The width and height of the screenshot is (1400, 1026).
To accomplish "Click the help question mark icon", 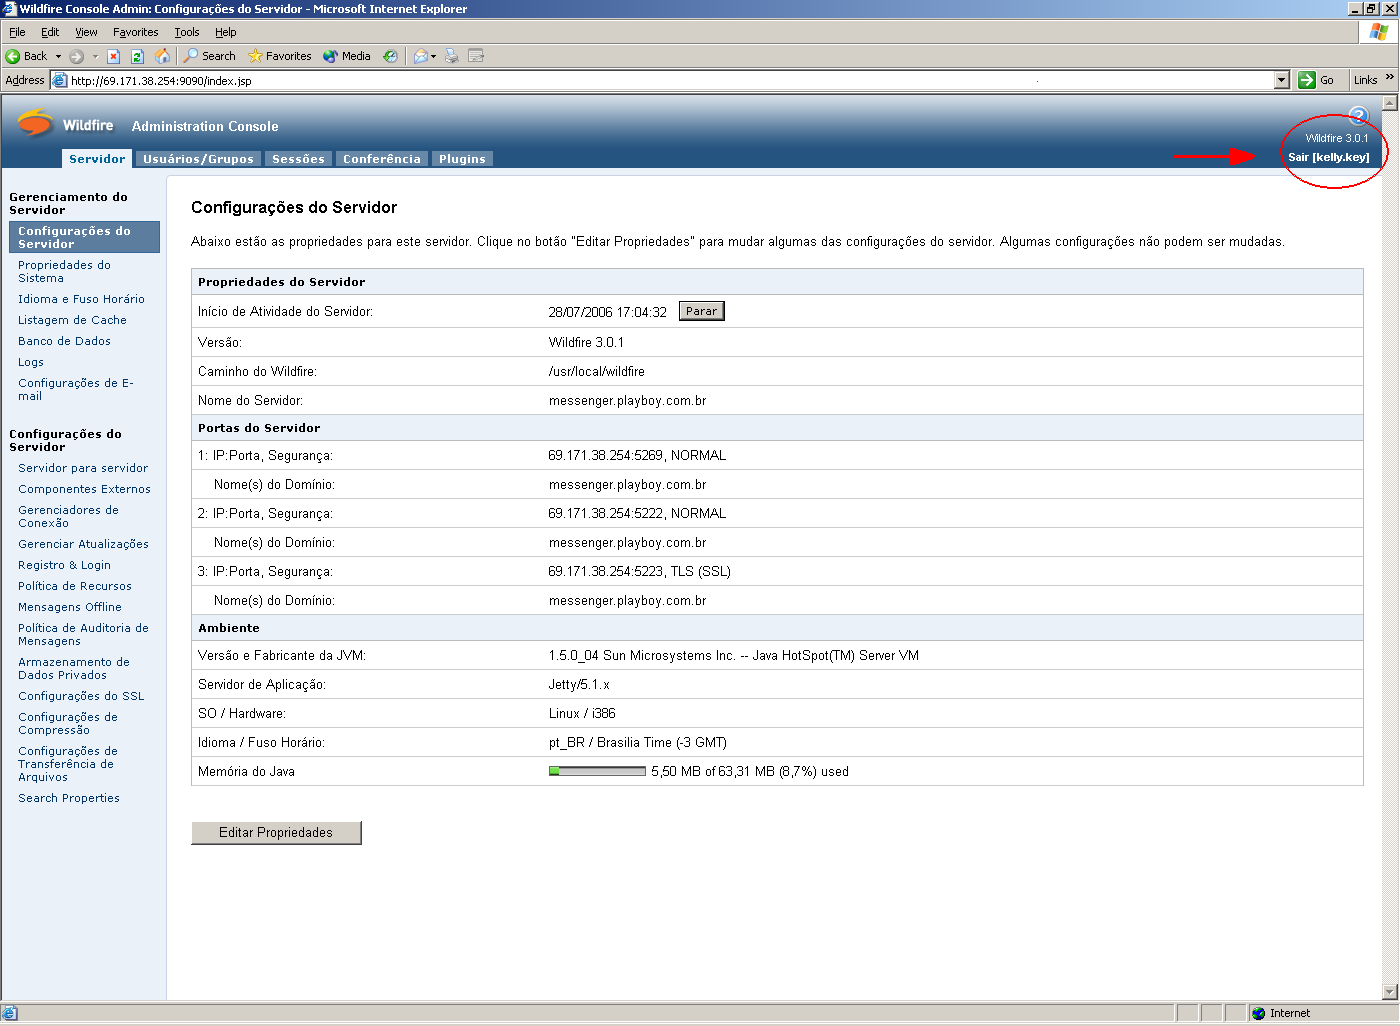I will point(1358,115).
